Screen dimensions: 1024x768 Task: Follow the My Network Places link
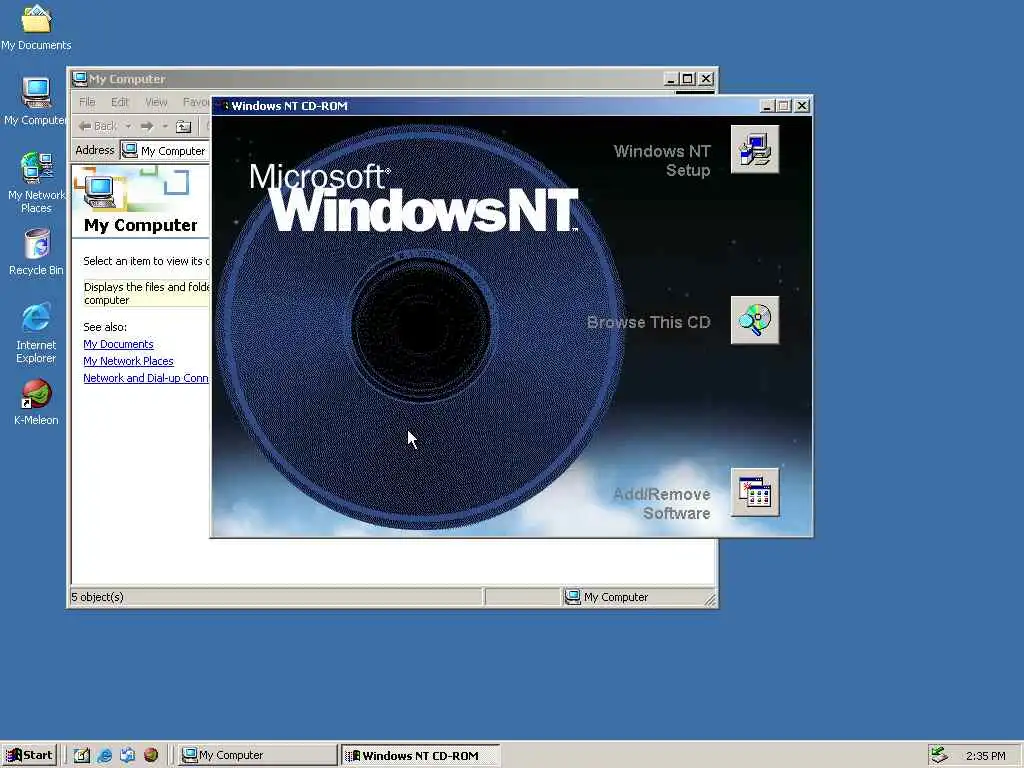[x=128, y=361]
